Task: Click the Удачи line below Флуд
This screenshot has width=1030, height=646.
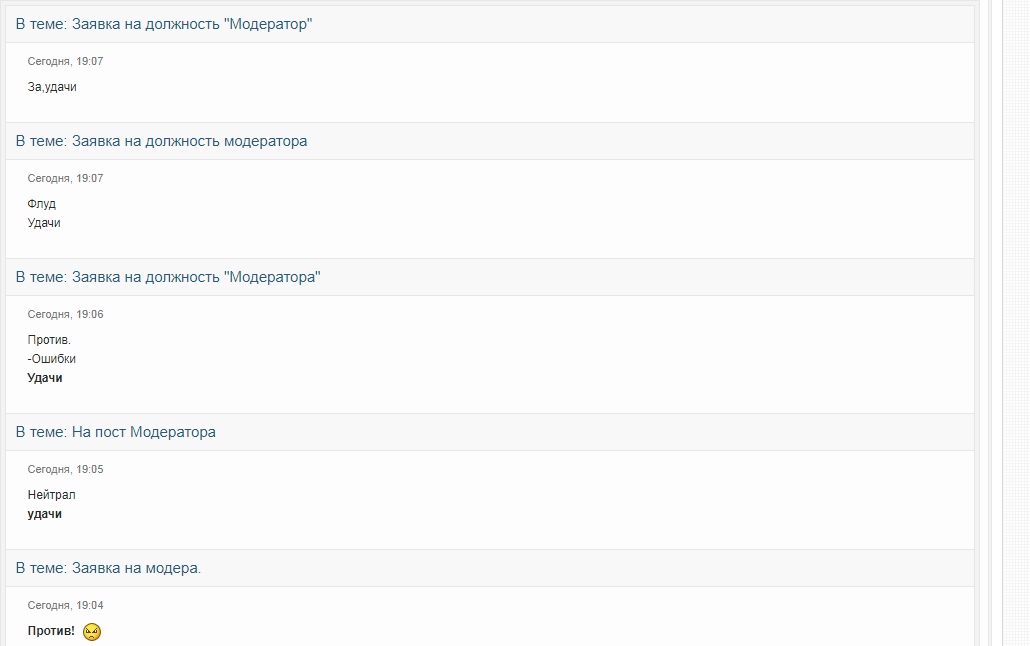Action: pos(44,223)
